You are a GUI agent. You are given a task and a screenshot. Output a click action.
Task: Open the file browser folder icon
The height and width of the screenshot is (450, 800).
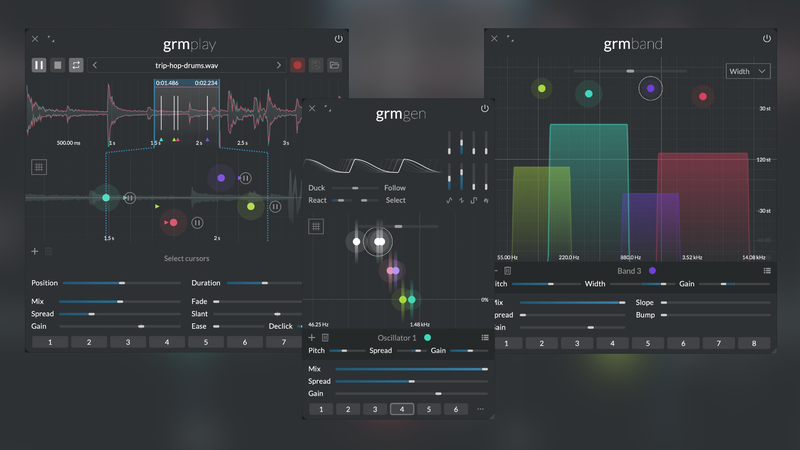coord(334,65)
